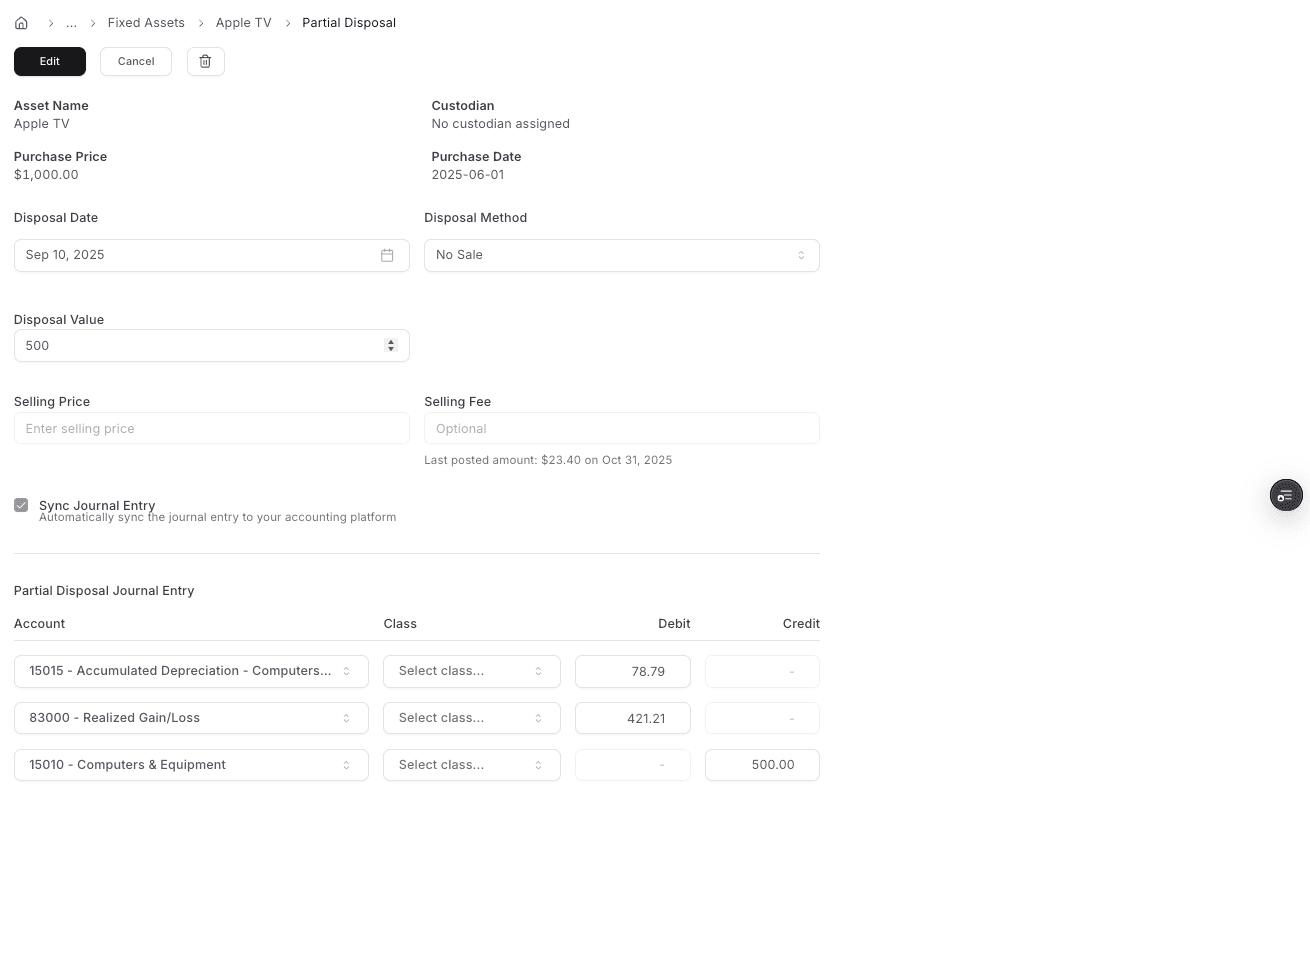This screenshot has width=1310, height=954.
Task: Click the floating feedback widget icon
Action: [x=1286, y=495]
